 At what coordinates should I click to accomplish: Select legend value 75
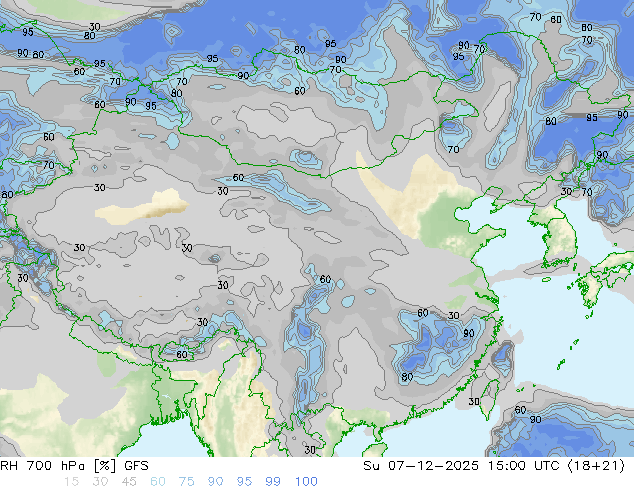point(186,482)
